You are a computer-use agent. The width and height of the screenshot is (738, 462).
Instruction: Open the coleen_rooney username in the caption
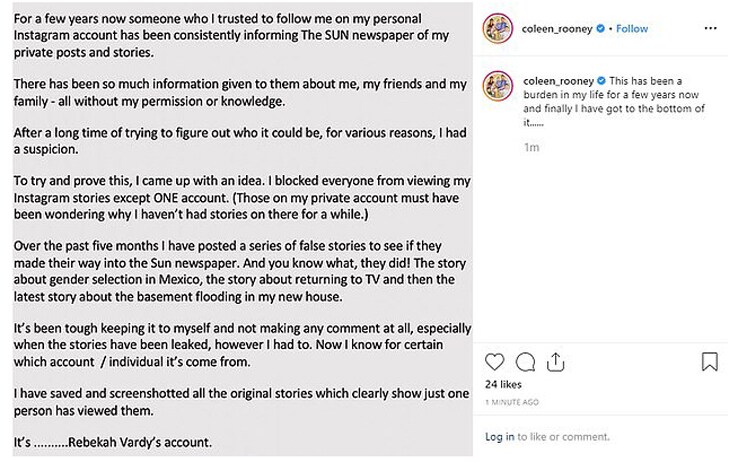point(558,81)
